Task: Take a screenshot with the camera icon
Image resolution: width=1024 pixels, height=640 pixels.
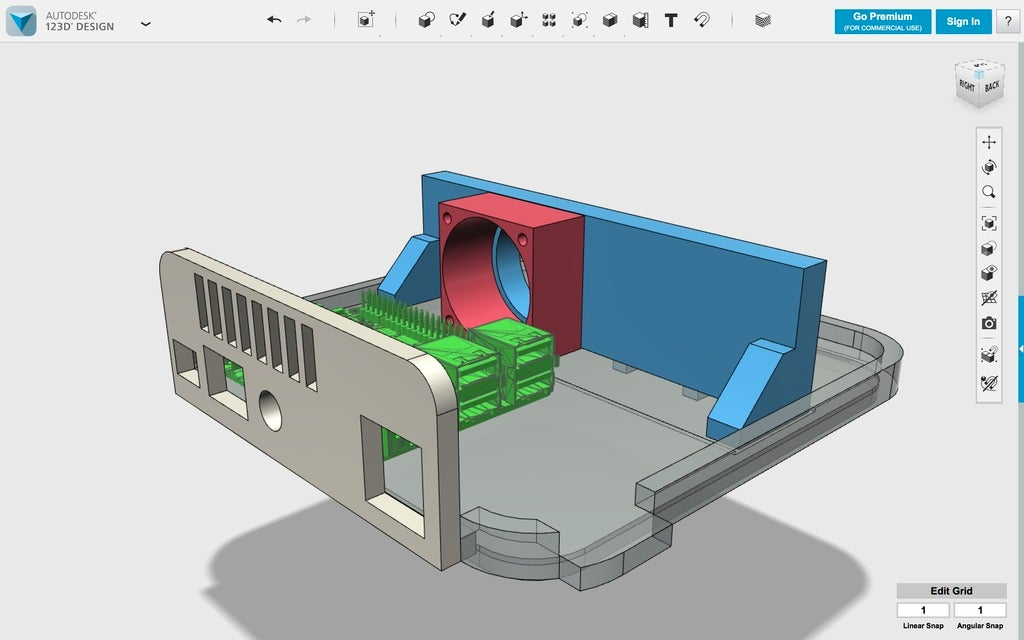Action: tap(989, 323)
